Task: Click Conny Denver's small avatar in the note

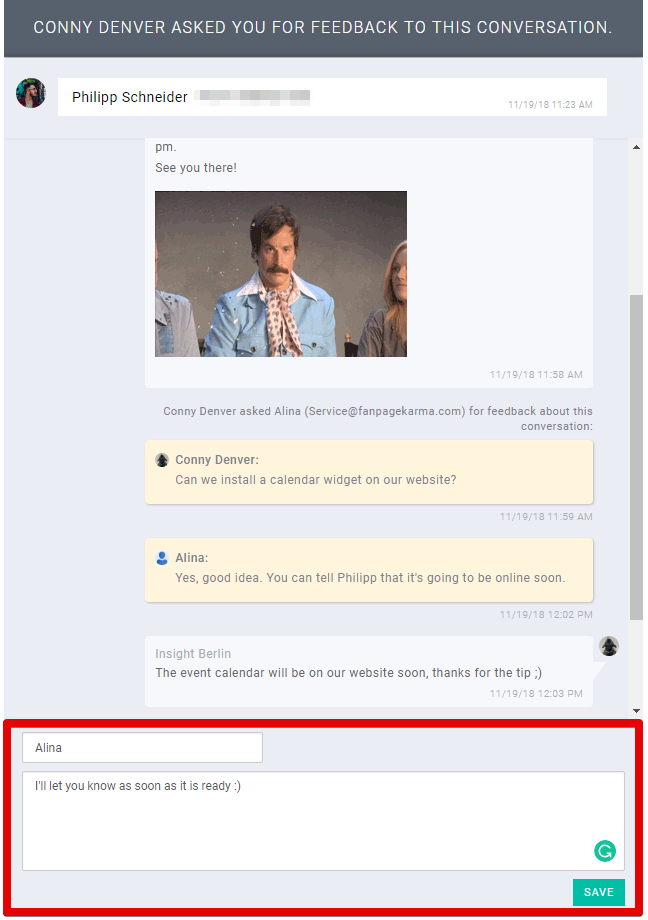Action: [162, 460]
